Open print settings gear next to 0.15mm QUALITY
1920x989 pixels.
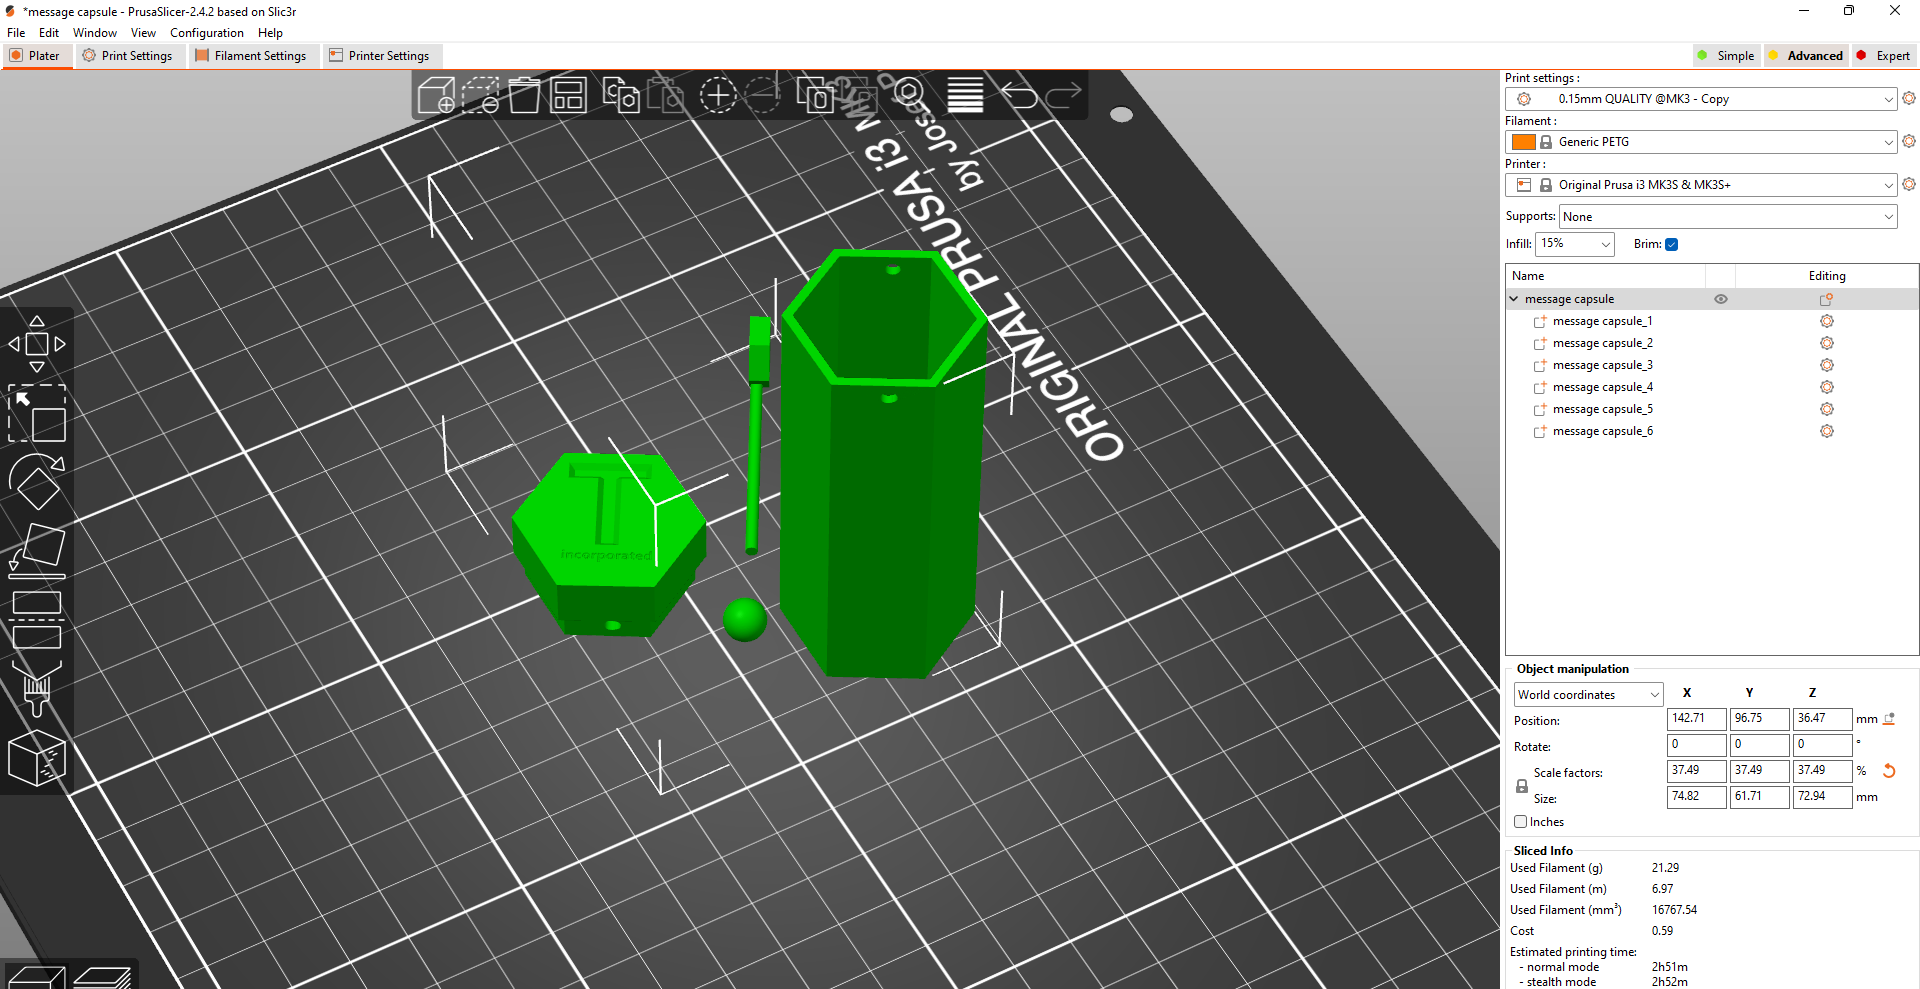[x=1909, y=98]
